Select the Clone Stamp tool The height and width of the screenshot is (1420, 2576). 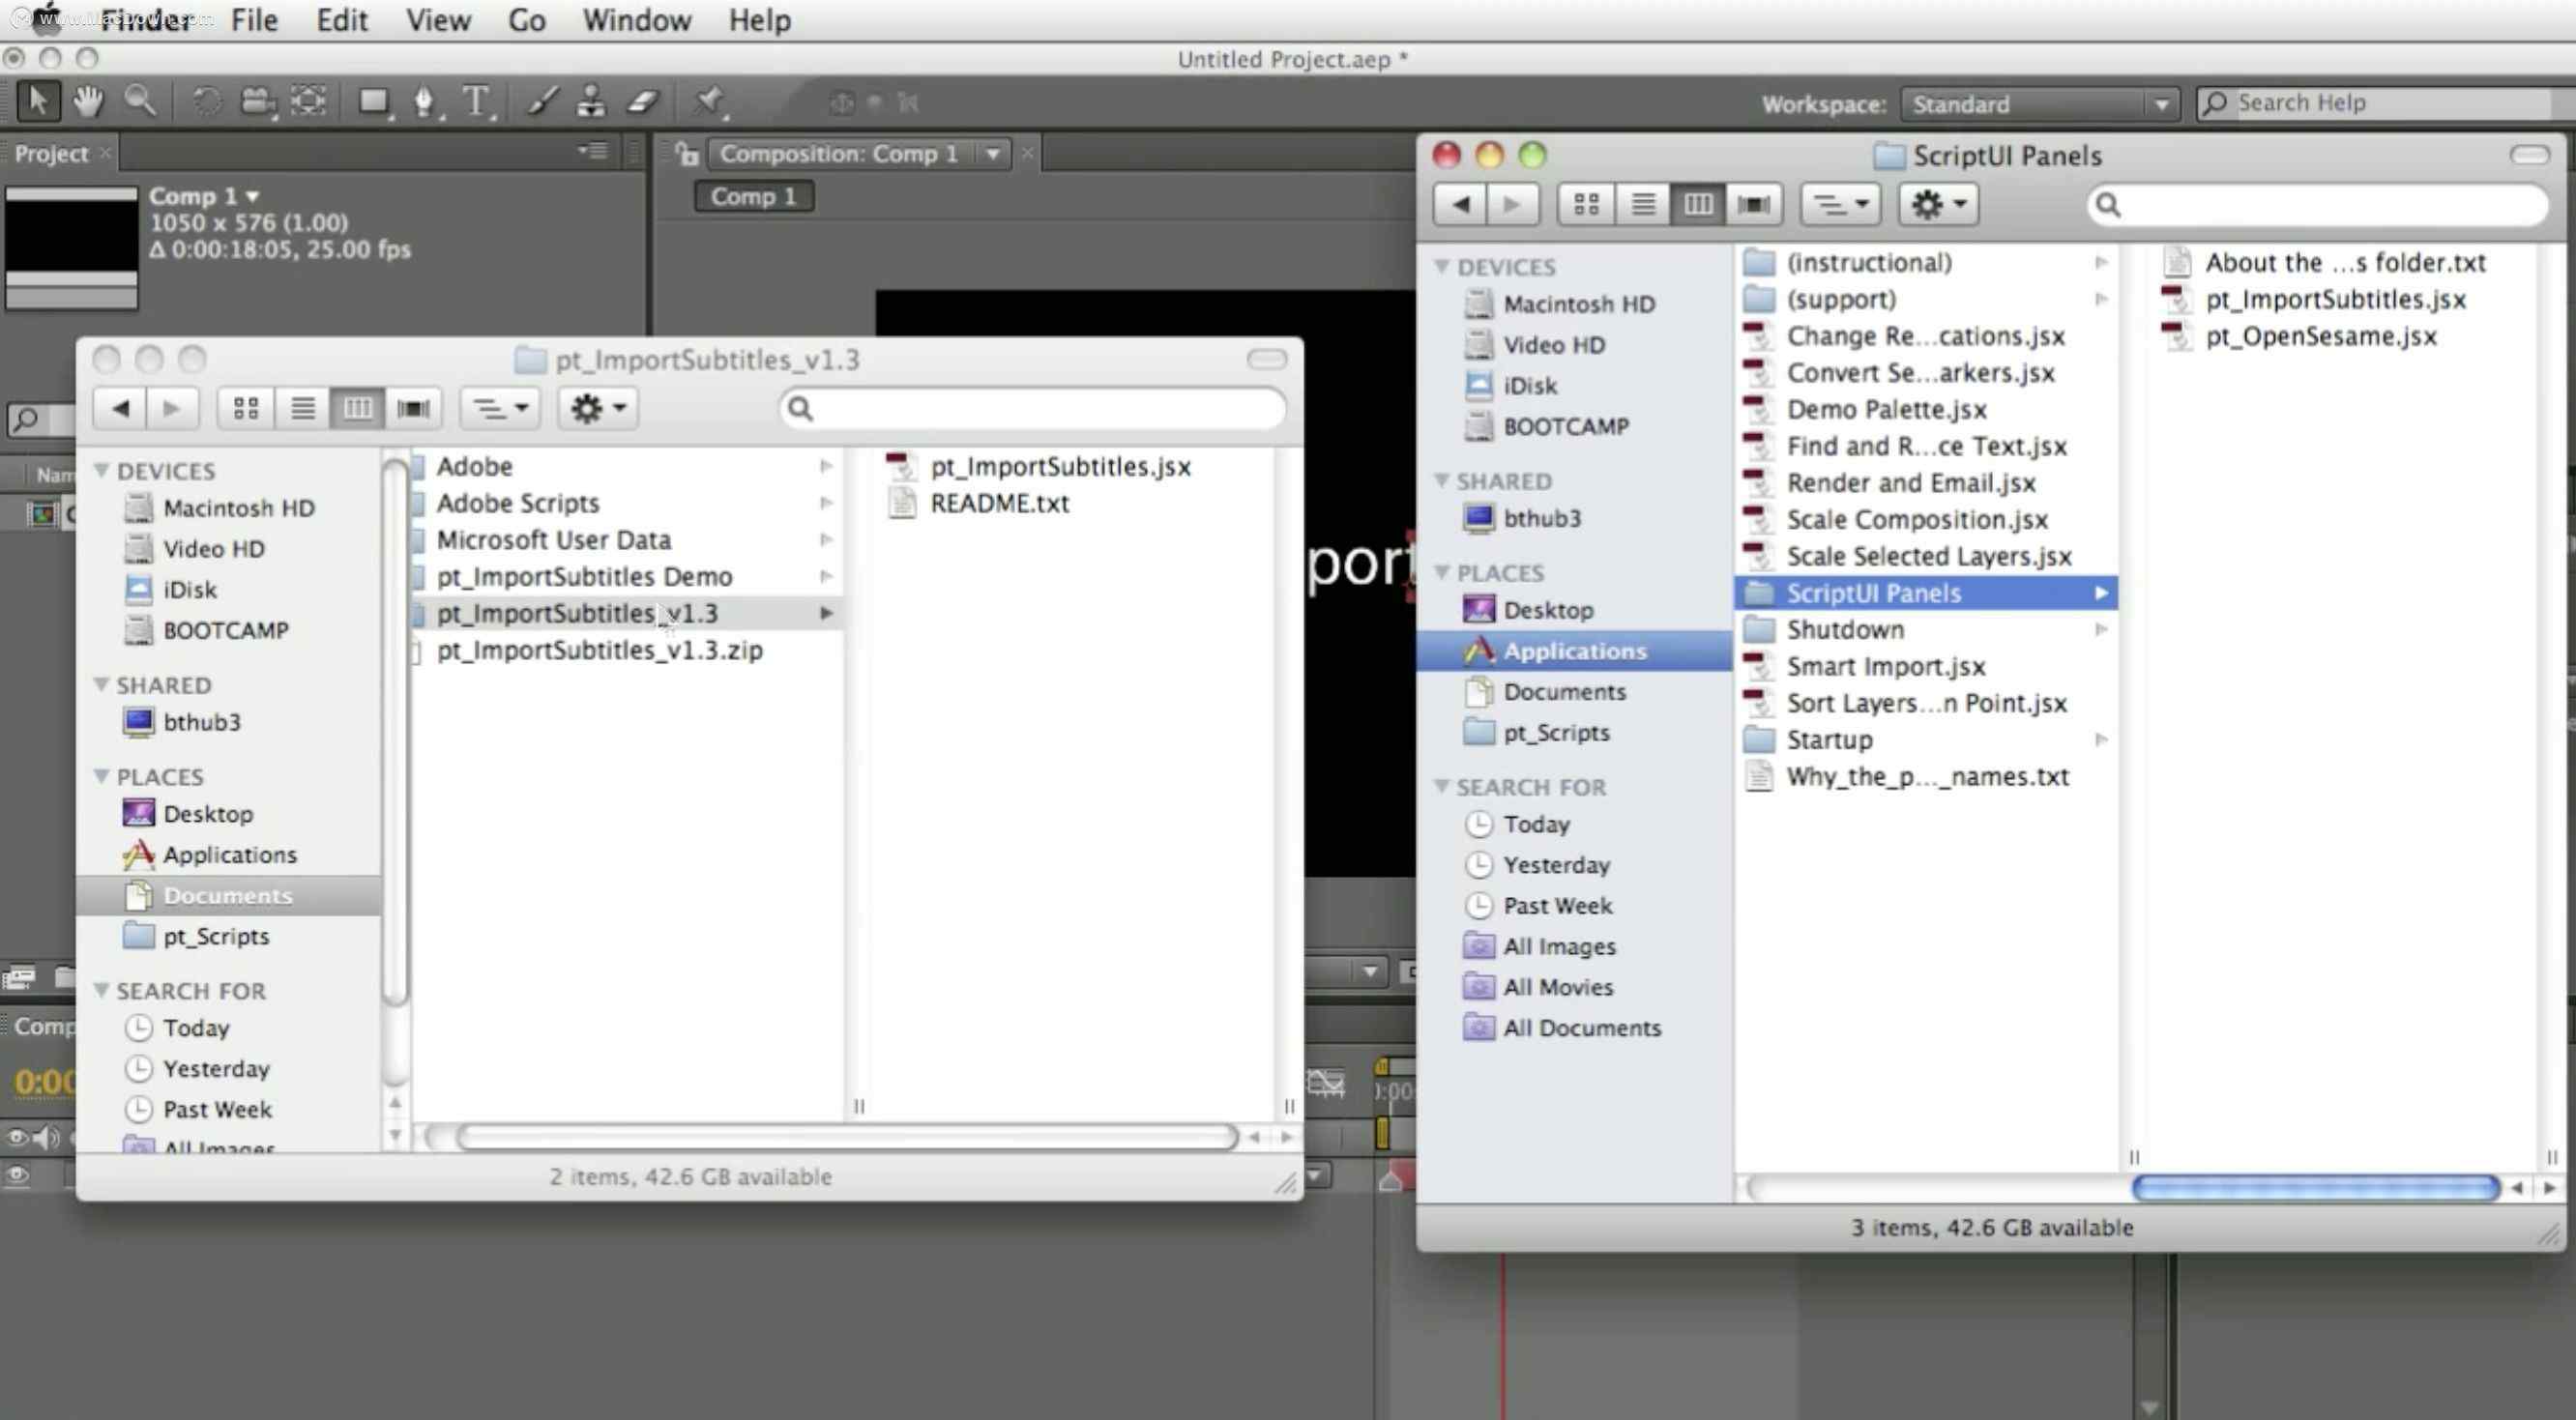tap(591, 102)
